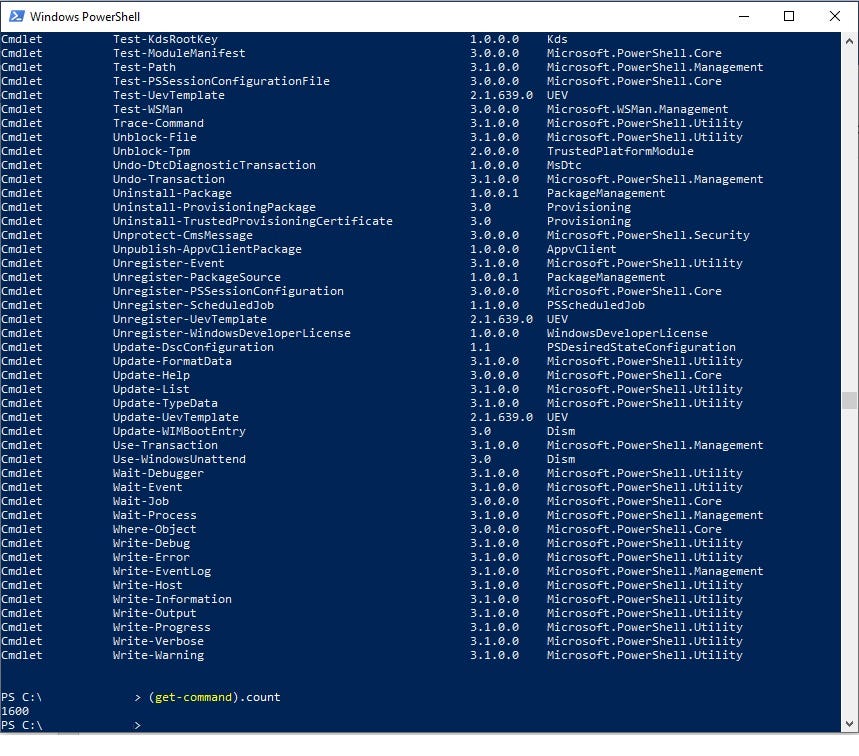The width and height of the screenshot is (859, 756).
Task: Click the Test-KdsRootKey cmdlet name
Action: click(x=165, y=39)
